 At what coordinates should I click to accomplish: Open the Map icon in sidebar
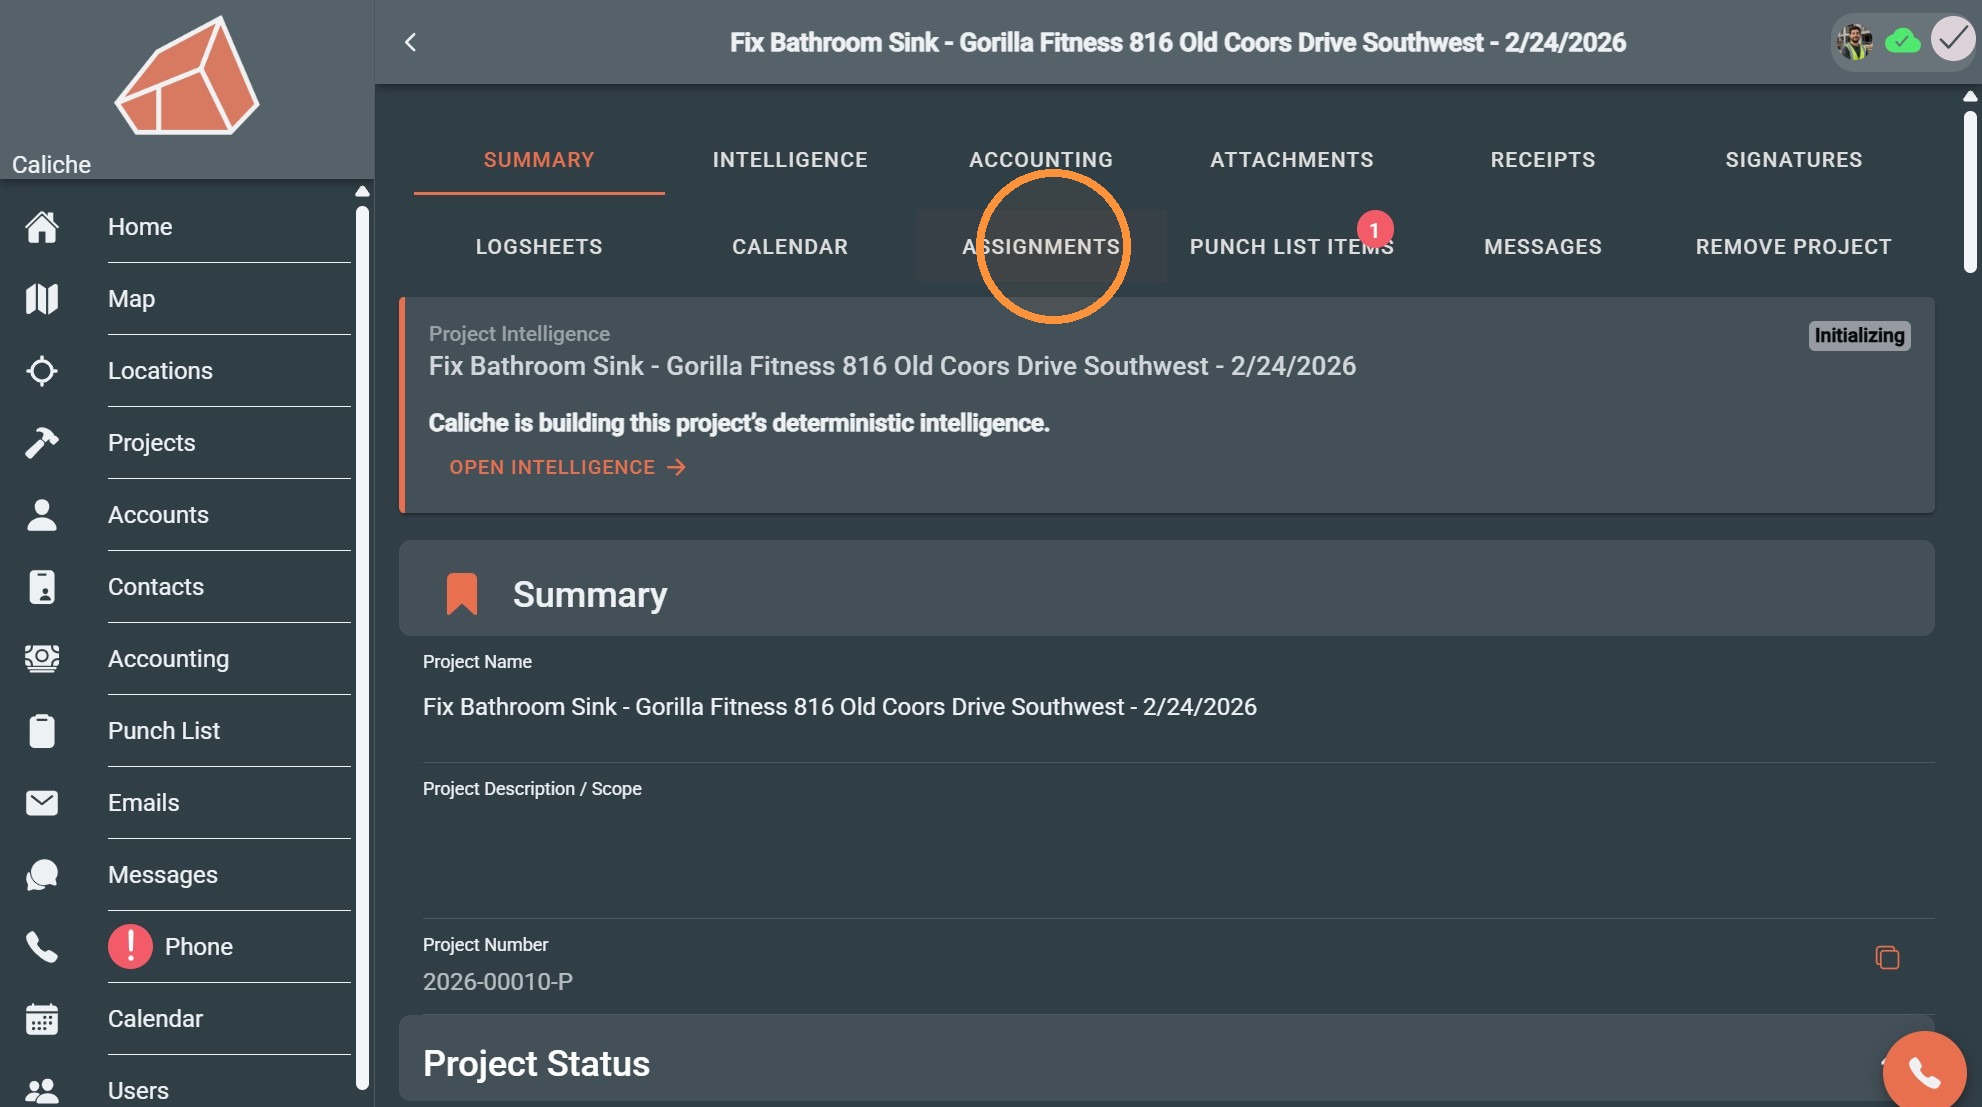point(42,299)
